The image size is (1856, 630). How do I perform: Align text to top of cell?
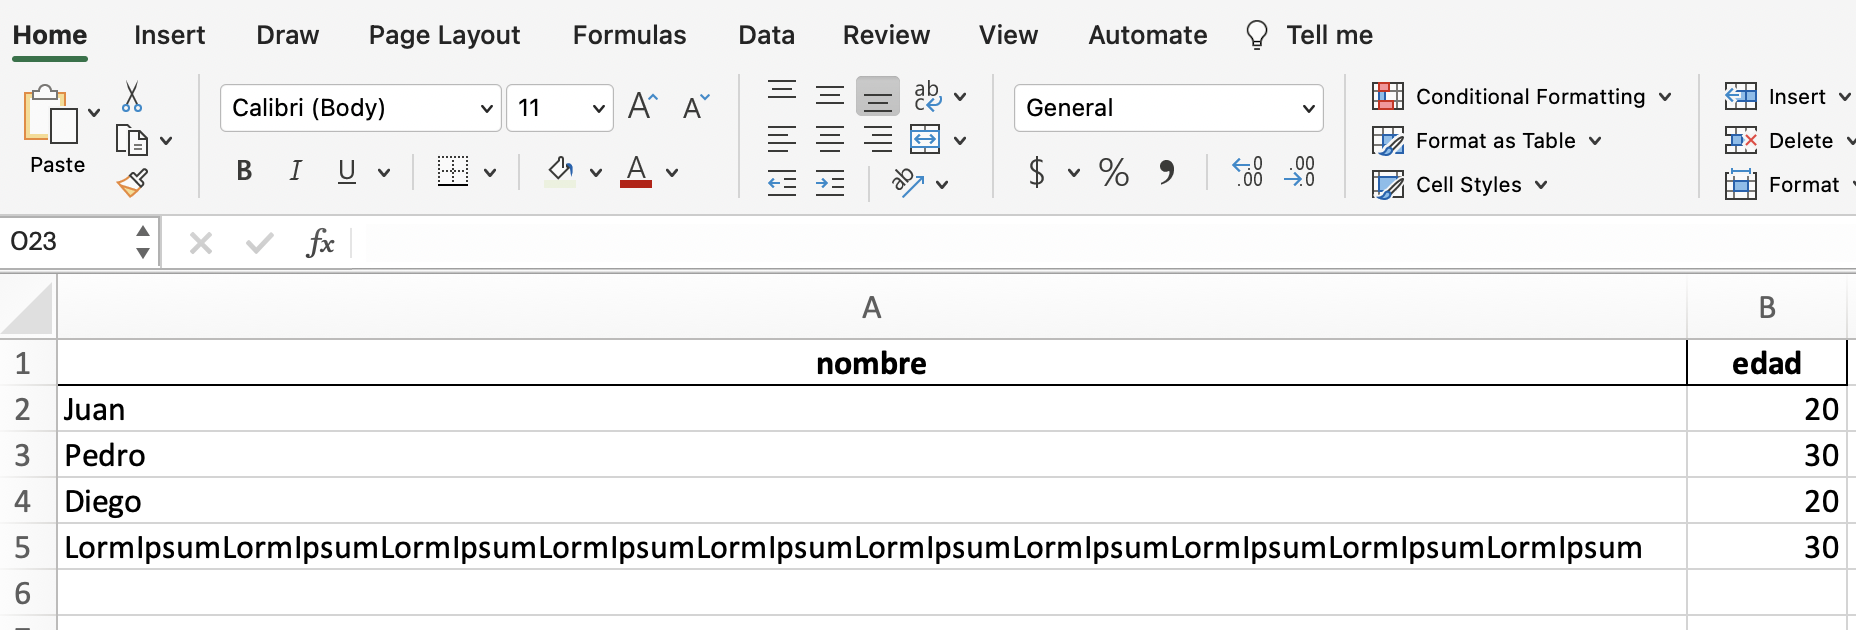(x=782, y=93)
